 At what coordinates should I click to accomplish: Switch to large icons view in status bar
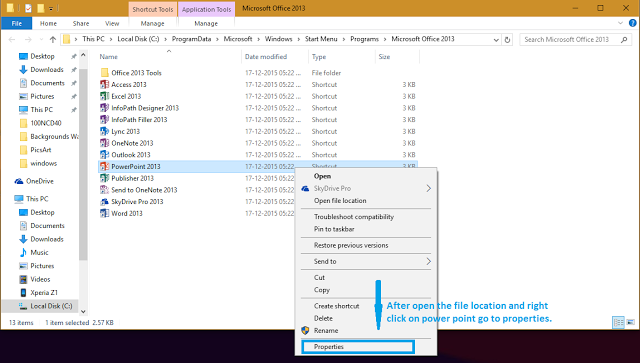click(x=631, y=323)
